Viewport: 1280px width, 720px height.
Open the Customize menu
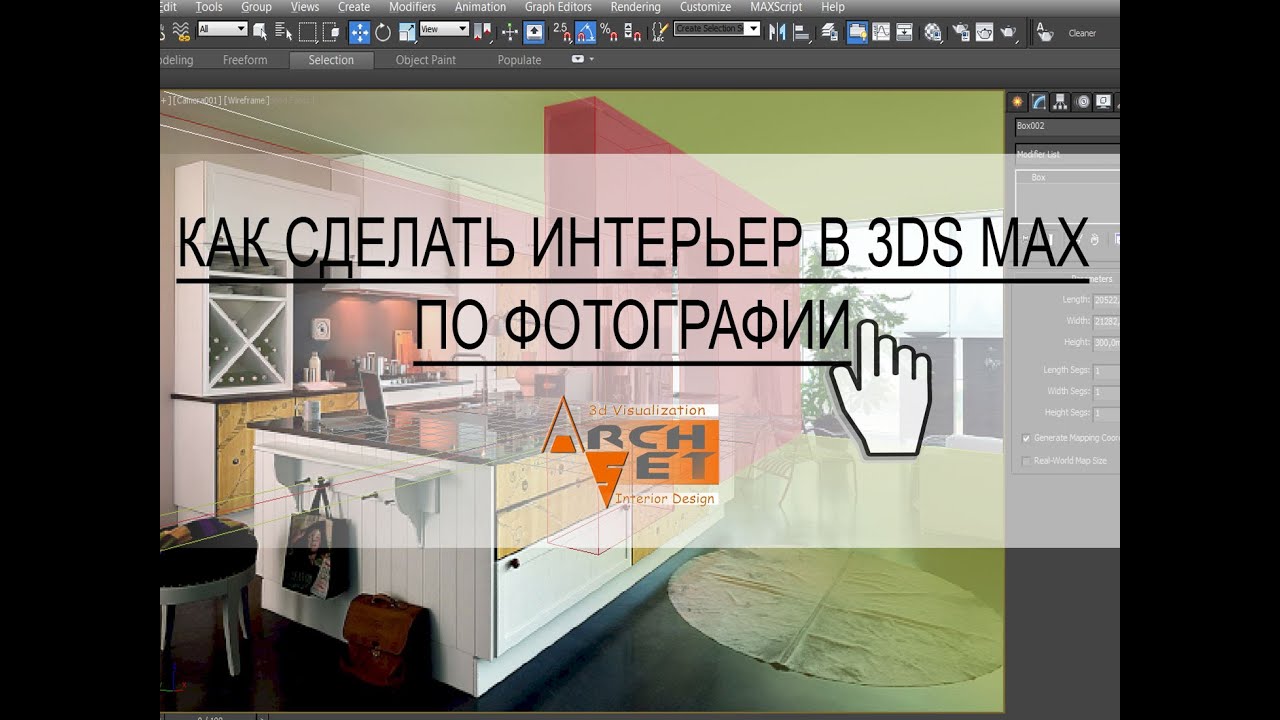click(x=705, y=7)
